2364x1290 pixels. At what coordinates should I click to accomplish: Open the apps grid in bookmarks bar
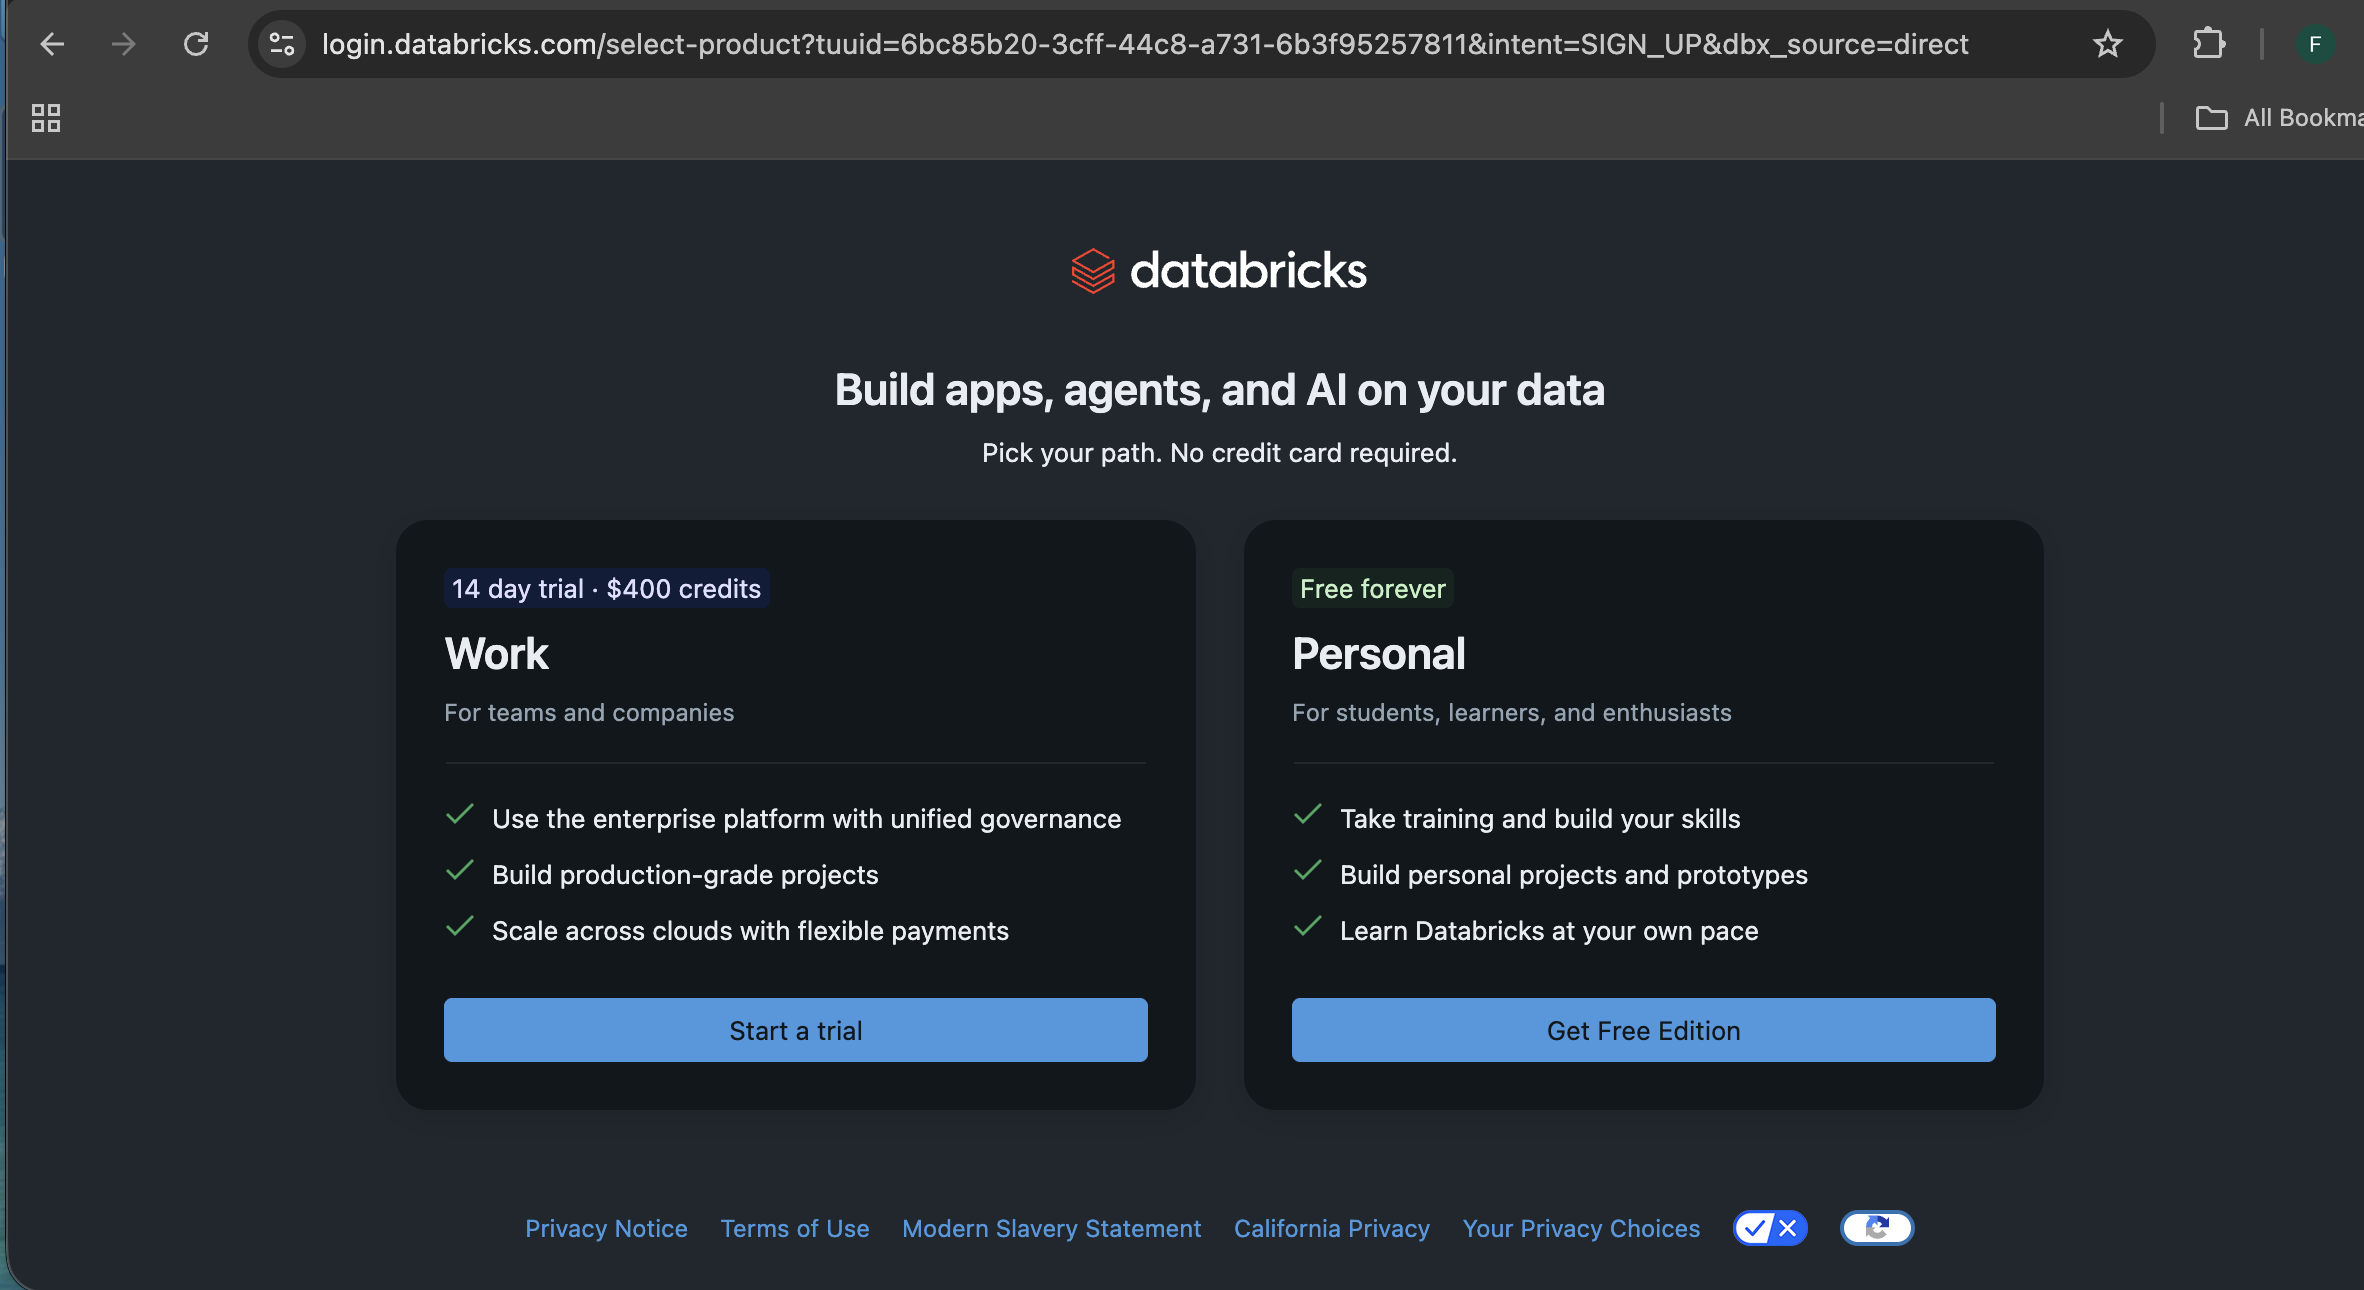coord(46,118)
